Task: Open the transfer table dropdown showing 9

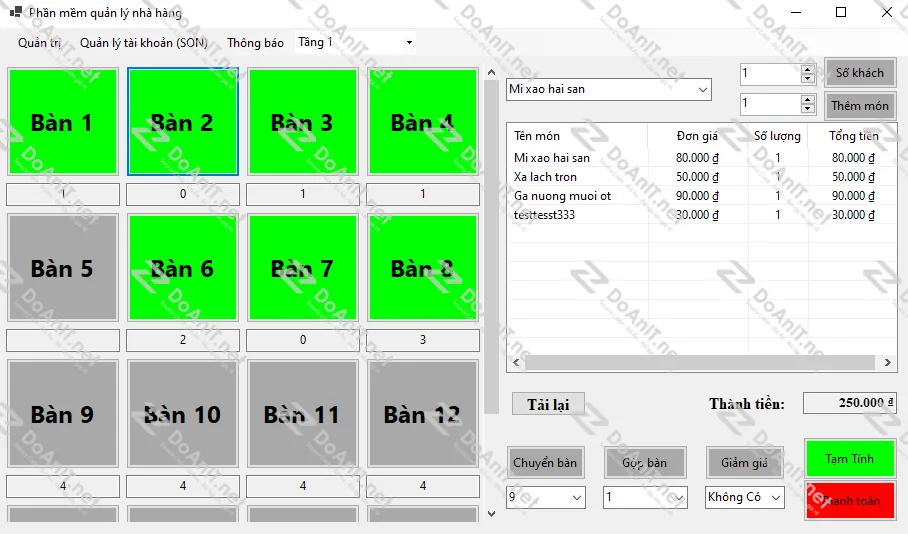Action: [577, 498]
